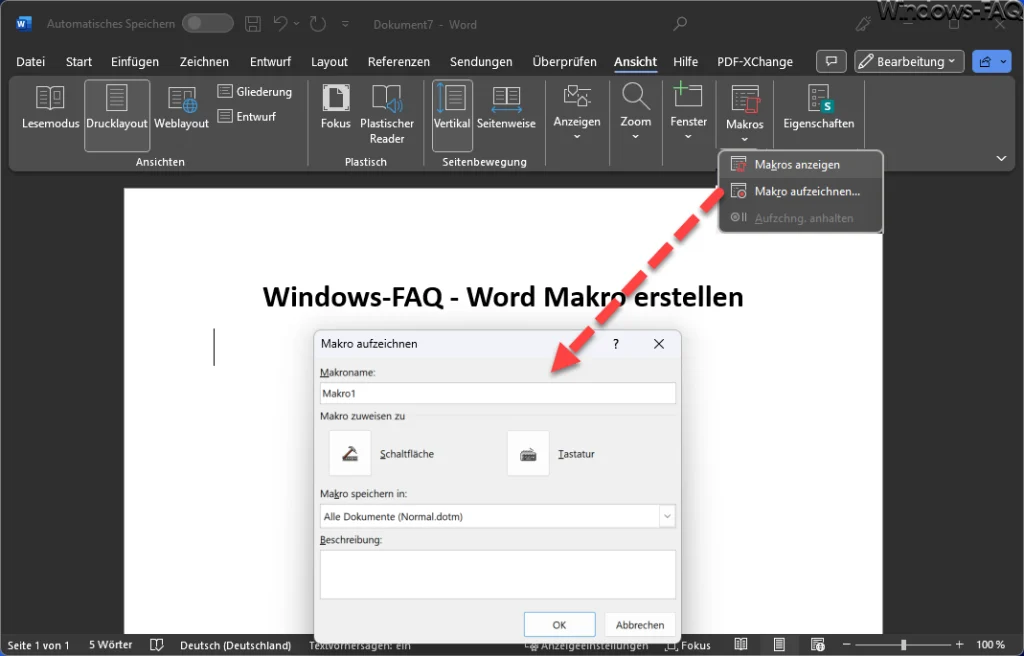Select web layout icon in status bar
The image size is (1024, 656).
818,645
